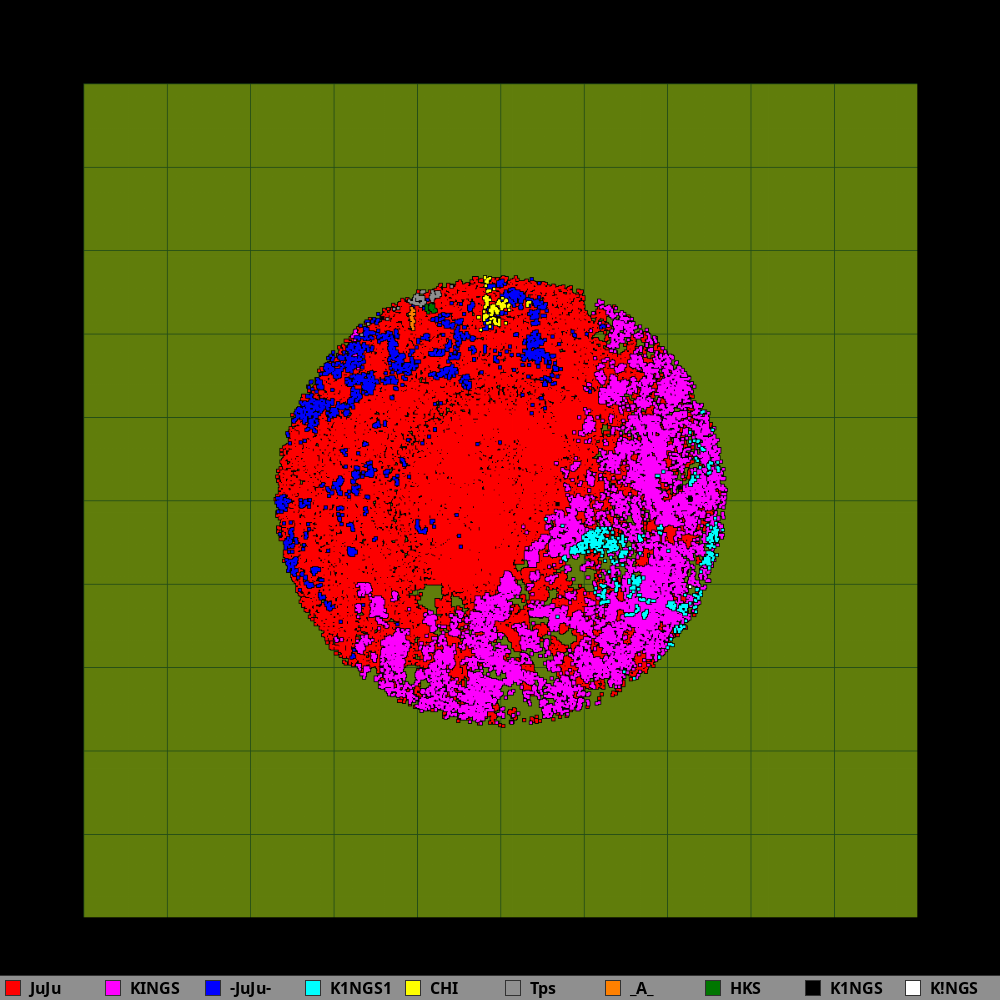Select the 'K!NGS' label beside white swatch
This screenshot has width=1000, height=1000.
coord(953,989)
